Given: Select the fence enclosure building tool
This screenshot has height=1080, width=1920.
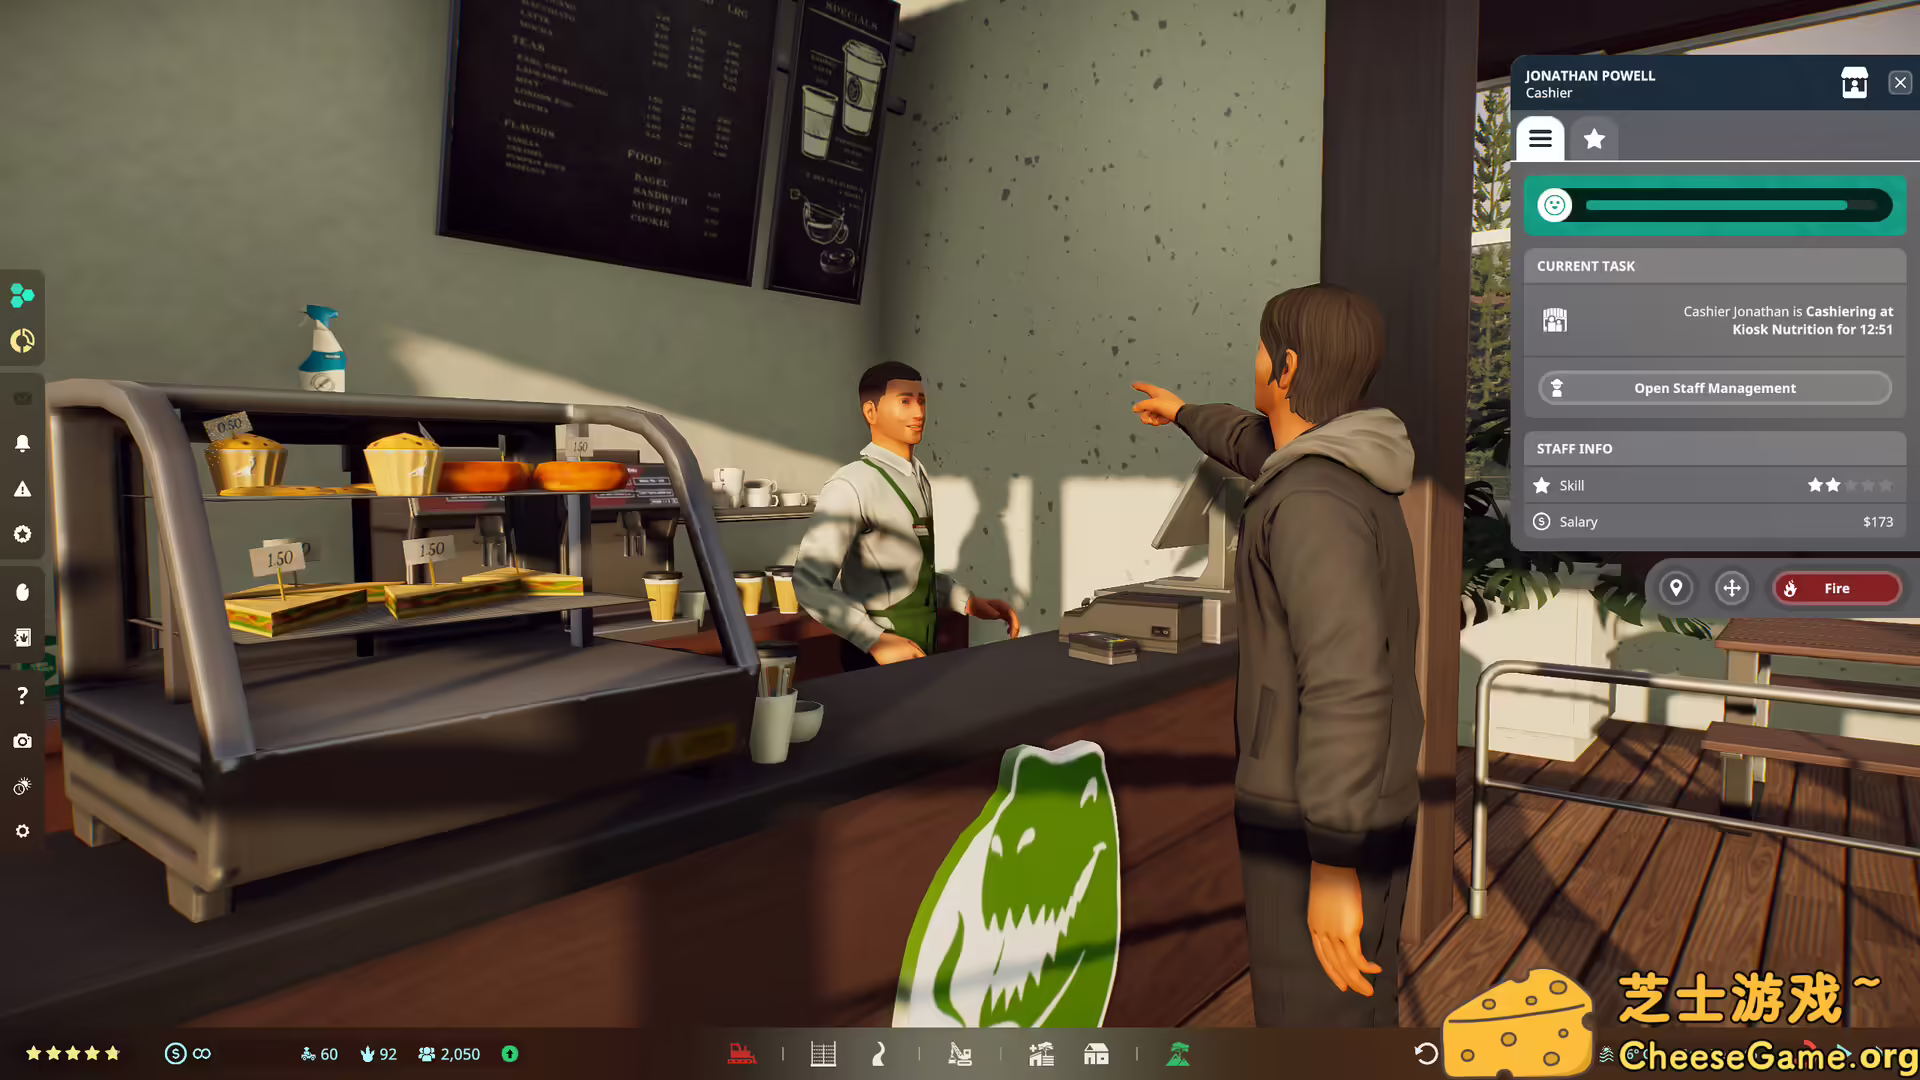Looking at the screenshot, I should pyautogui.click(x=823, y=1053).
